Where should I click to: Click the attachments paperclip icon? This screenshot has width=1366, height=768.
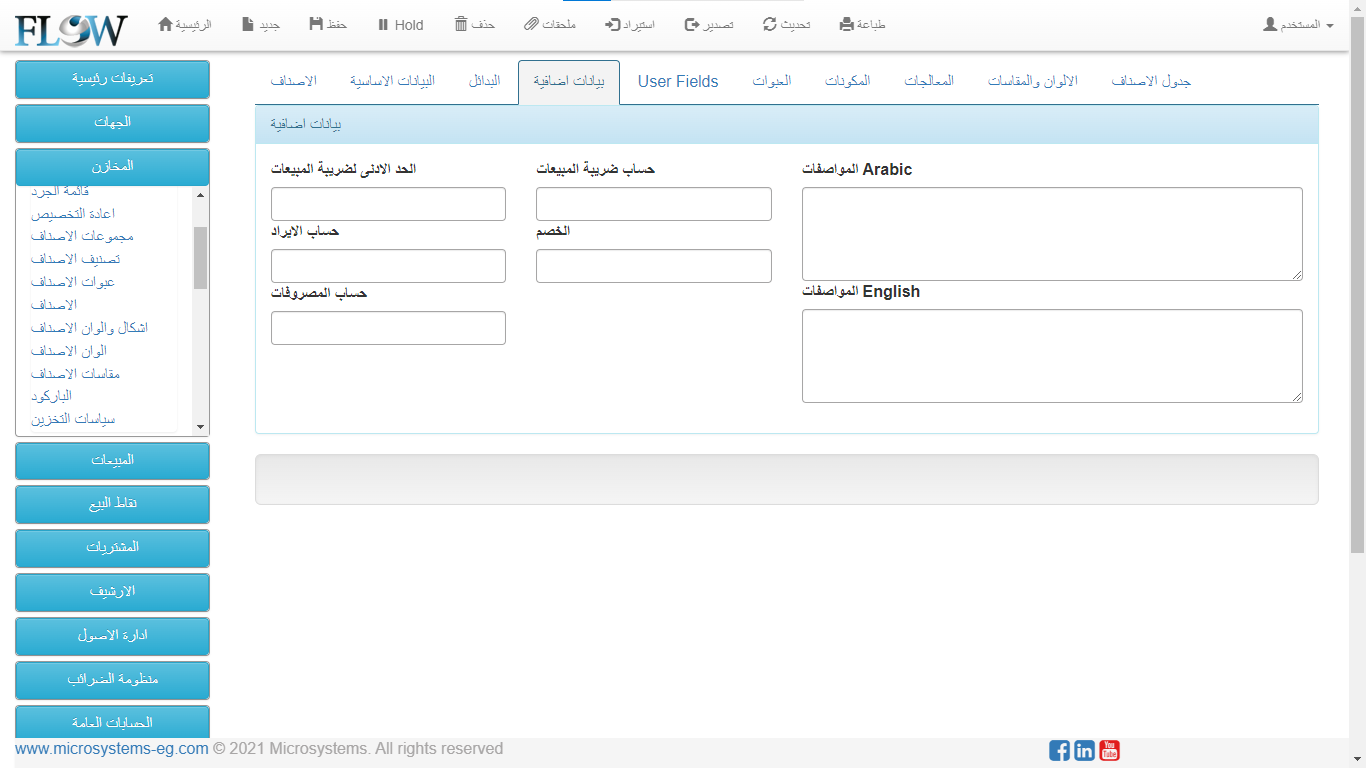pos(531,24)
